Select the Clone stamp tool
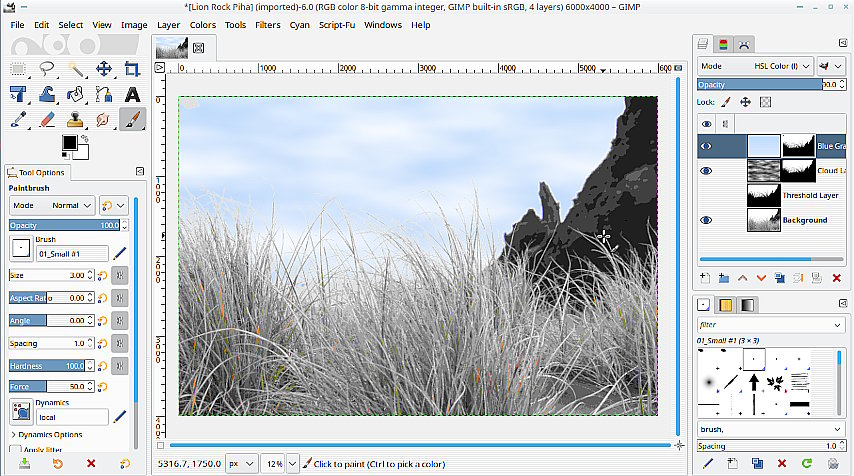The height and width of the screenshot is (476, 854). click(75, 119)
